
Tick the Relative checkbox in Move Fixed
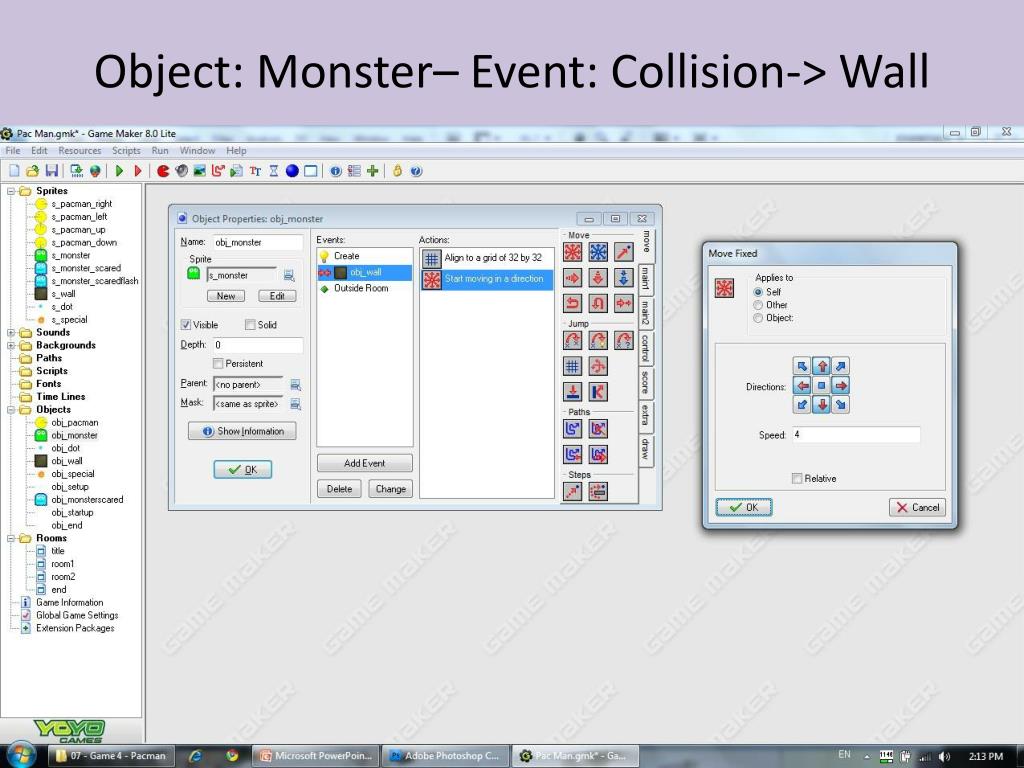tap(797, 479)
